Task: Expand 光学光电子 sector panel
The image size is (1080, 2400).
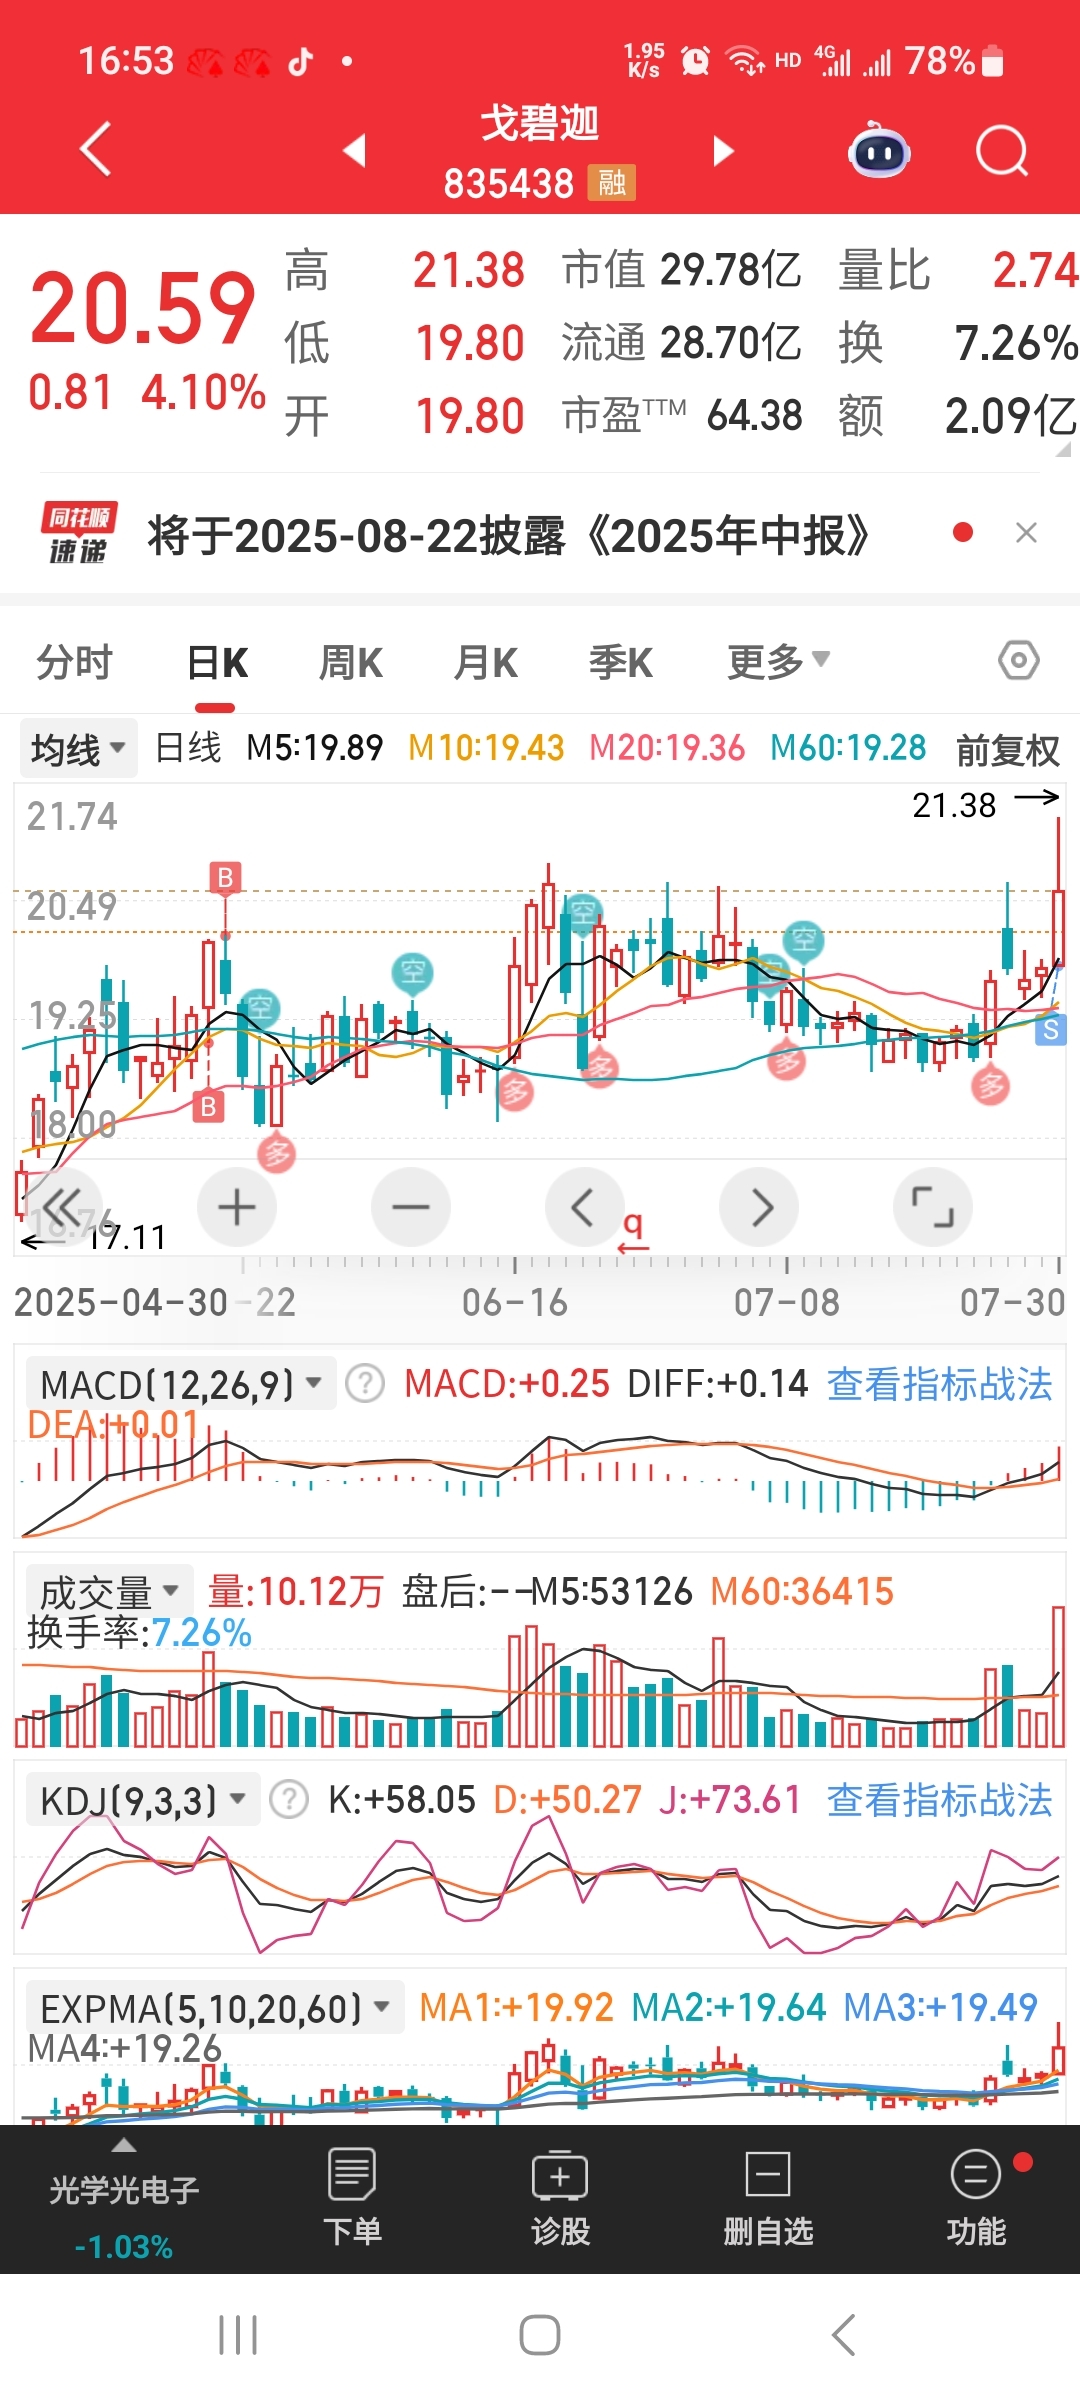Action: 124,2200
